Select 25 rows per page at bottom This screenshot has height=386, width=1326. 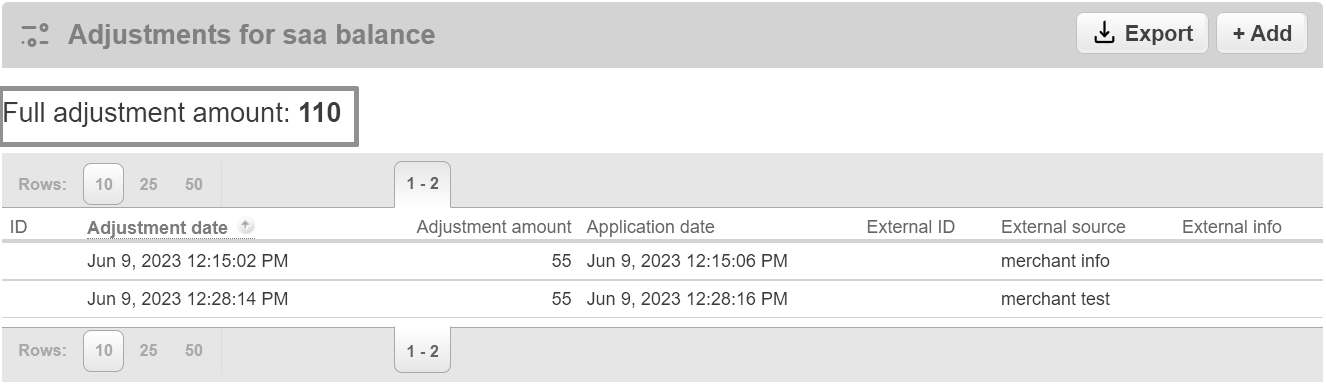148,351
